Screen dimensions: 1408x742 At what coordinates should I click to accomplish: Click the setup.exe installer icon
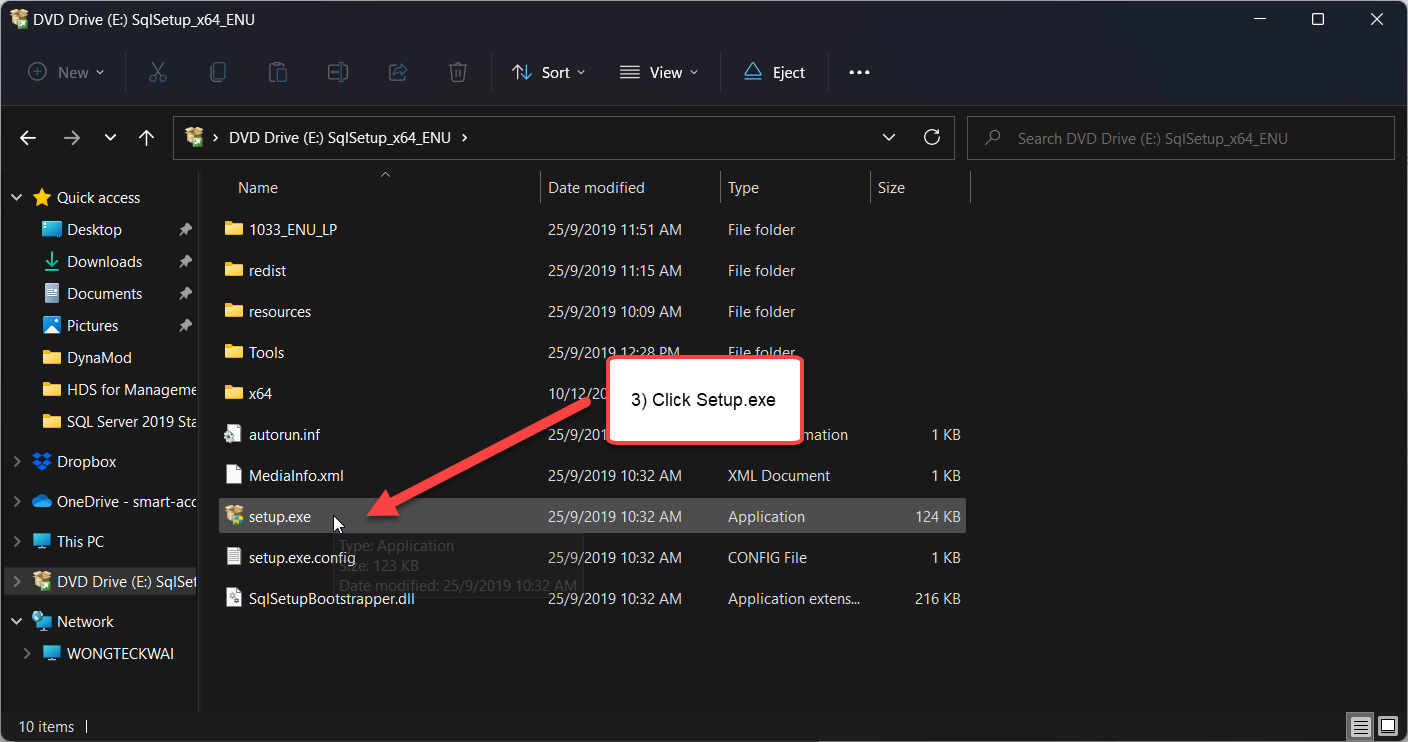pyautogui.click(x=234, y=516)
